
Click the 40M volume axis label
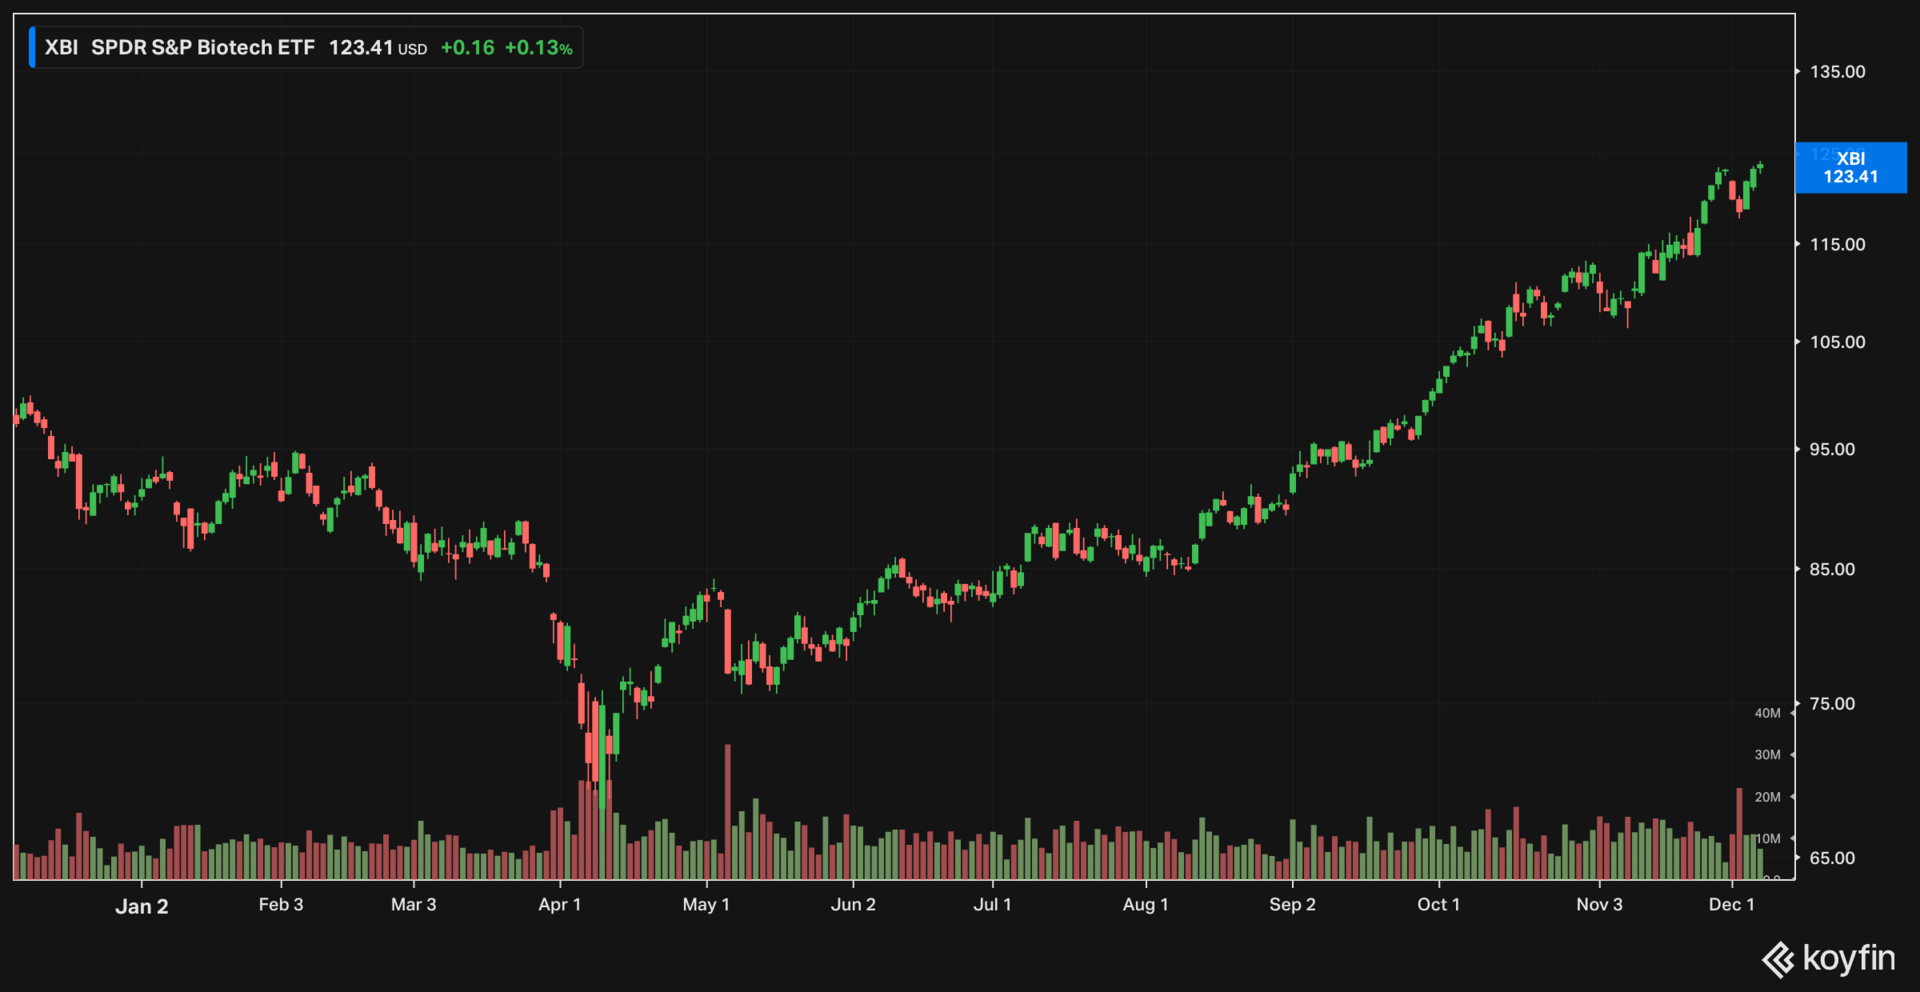[1767, 713]
